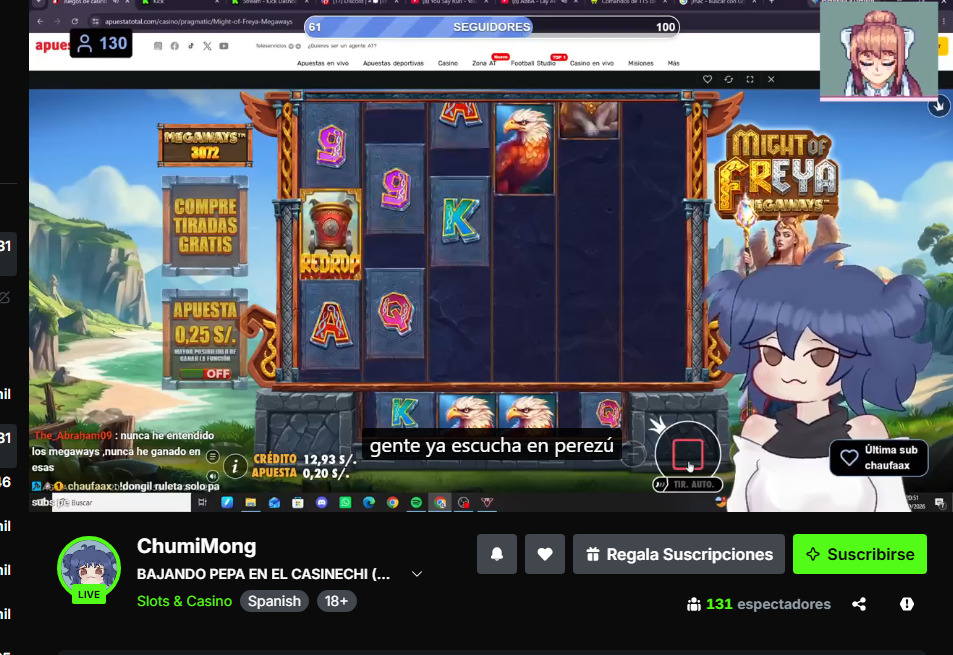Follow the channel with the heart button

pyautogui.click(x=545, y=554)
